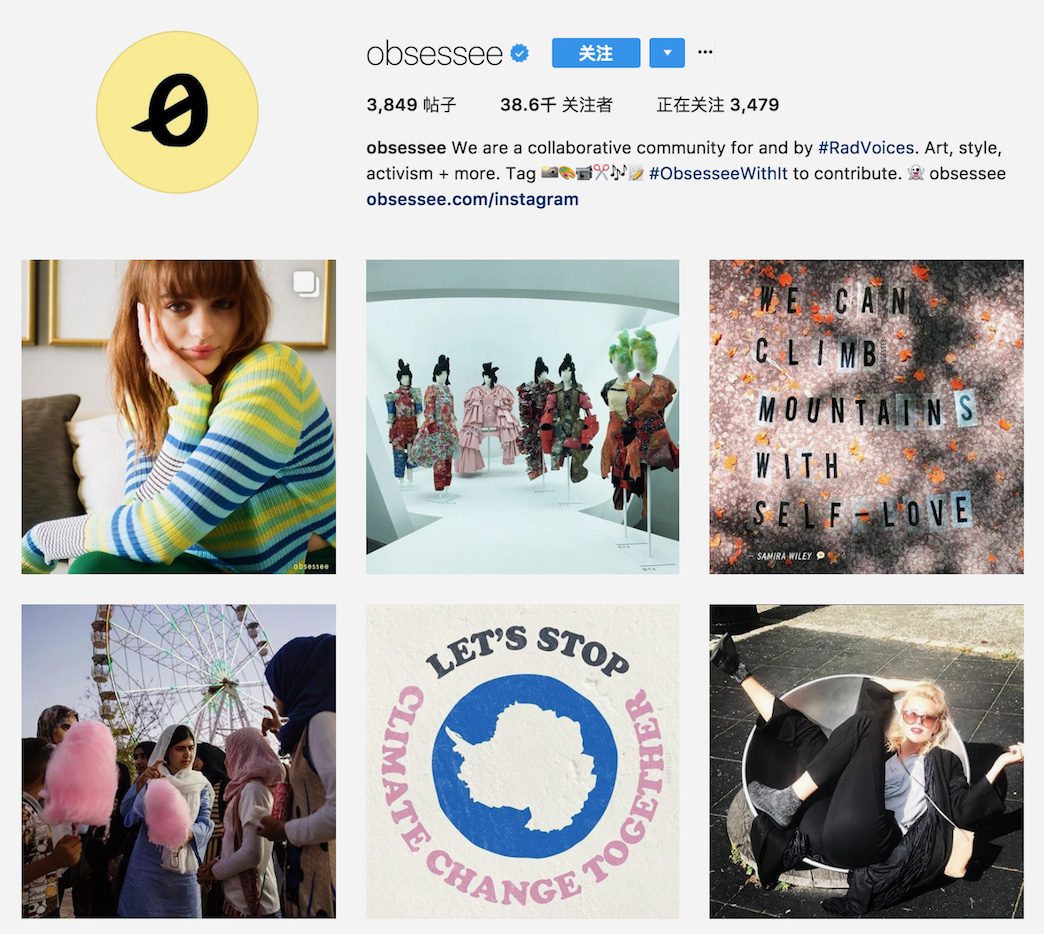1044x934 pixels.
Task: Open the obsessee.com/instagram link
Action: click(472, 199)
